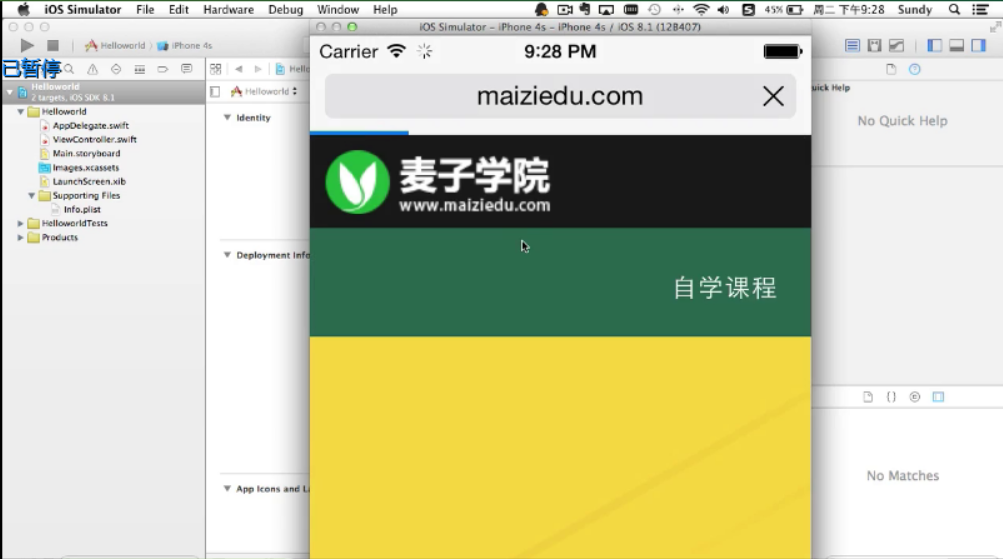Select Info.plist file
Screen dimensions: 1003x559
click(81, 210)
